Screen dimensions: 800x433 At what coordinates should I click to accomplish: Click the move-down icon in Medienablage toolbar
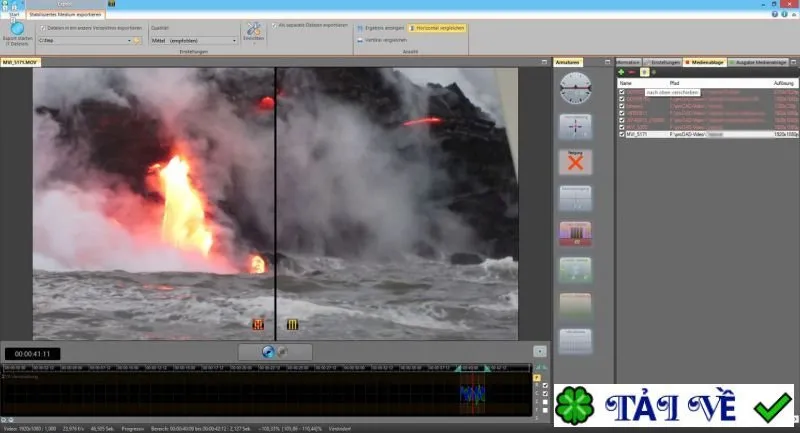[654, 72]
